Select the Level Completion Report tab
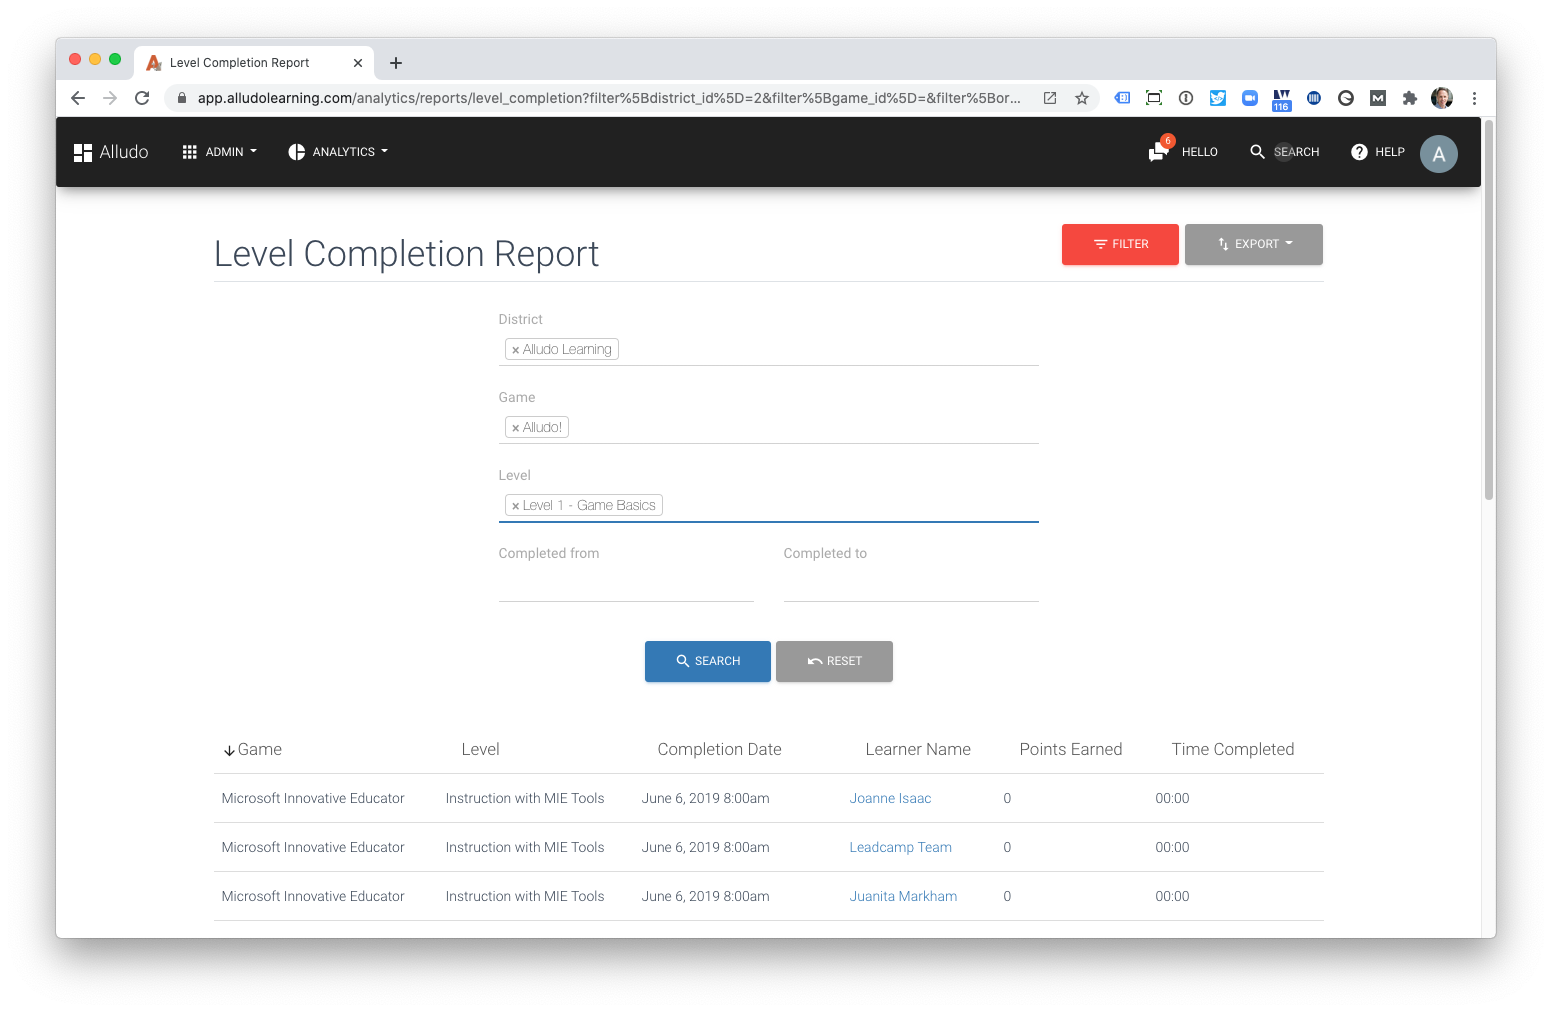The height and width of the screenshot is (1012, 1552). pyautogui.click(x=254, y=63)
